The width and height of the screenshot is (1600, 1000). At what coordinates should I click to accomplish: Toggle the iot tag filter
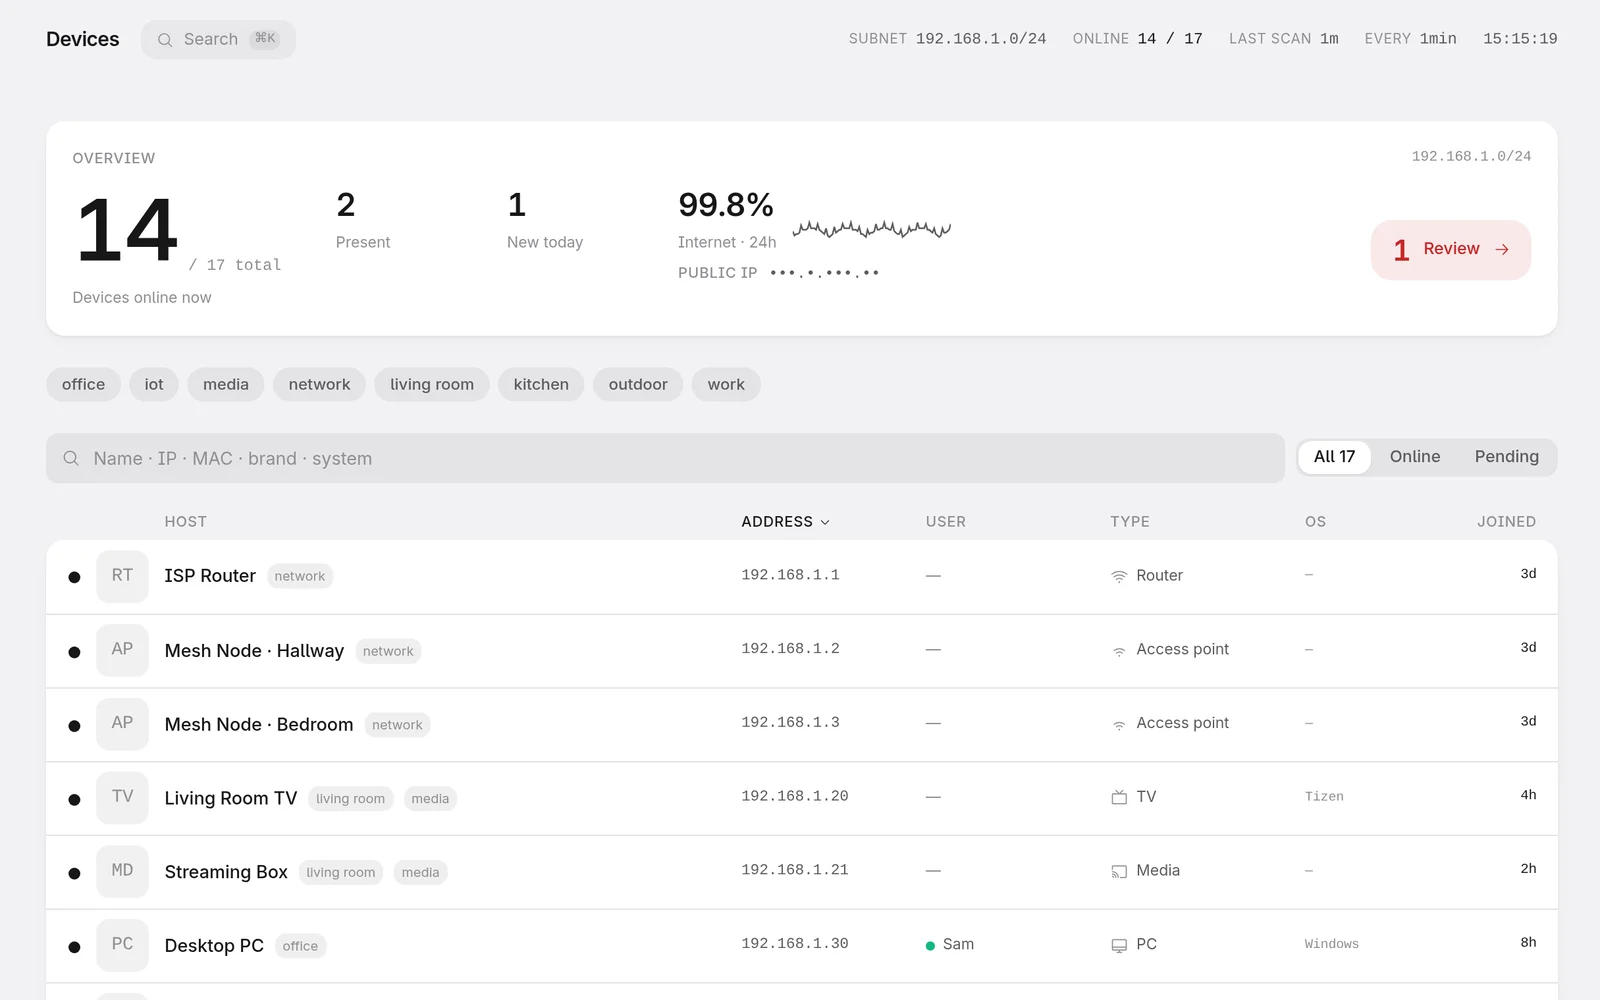click(x=154, y=384)
